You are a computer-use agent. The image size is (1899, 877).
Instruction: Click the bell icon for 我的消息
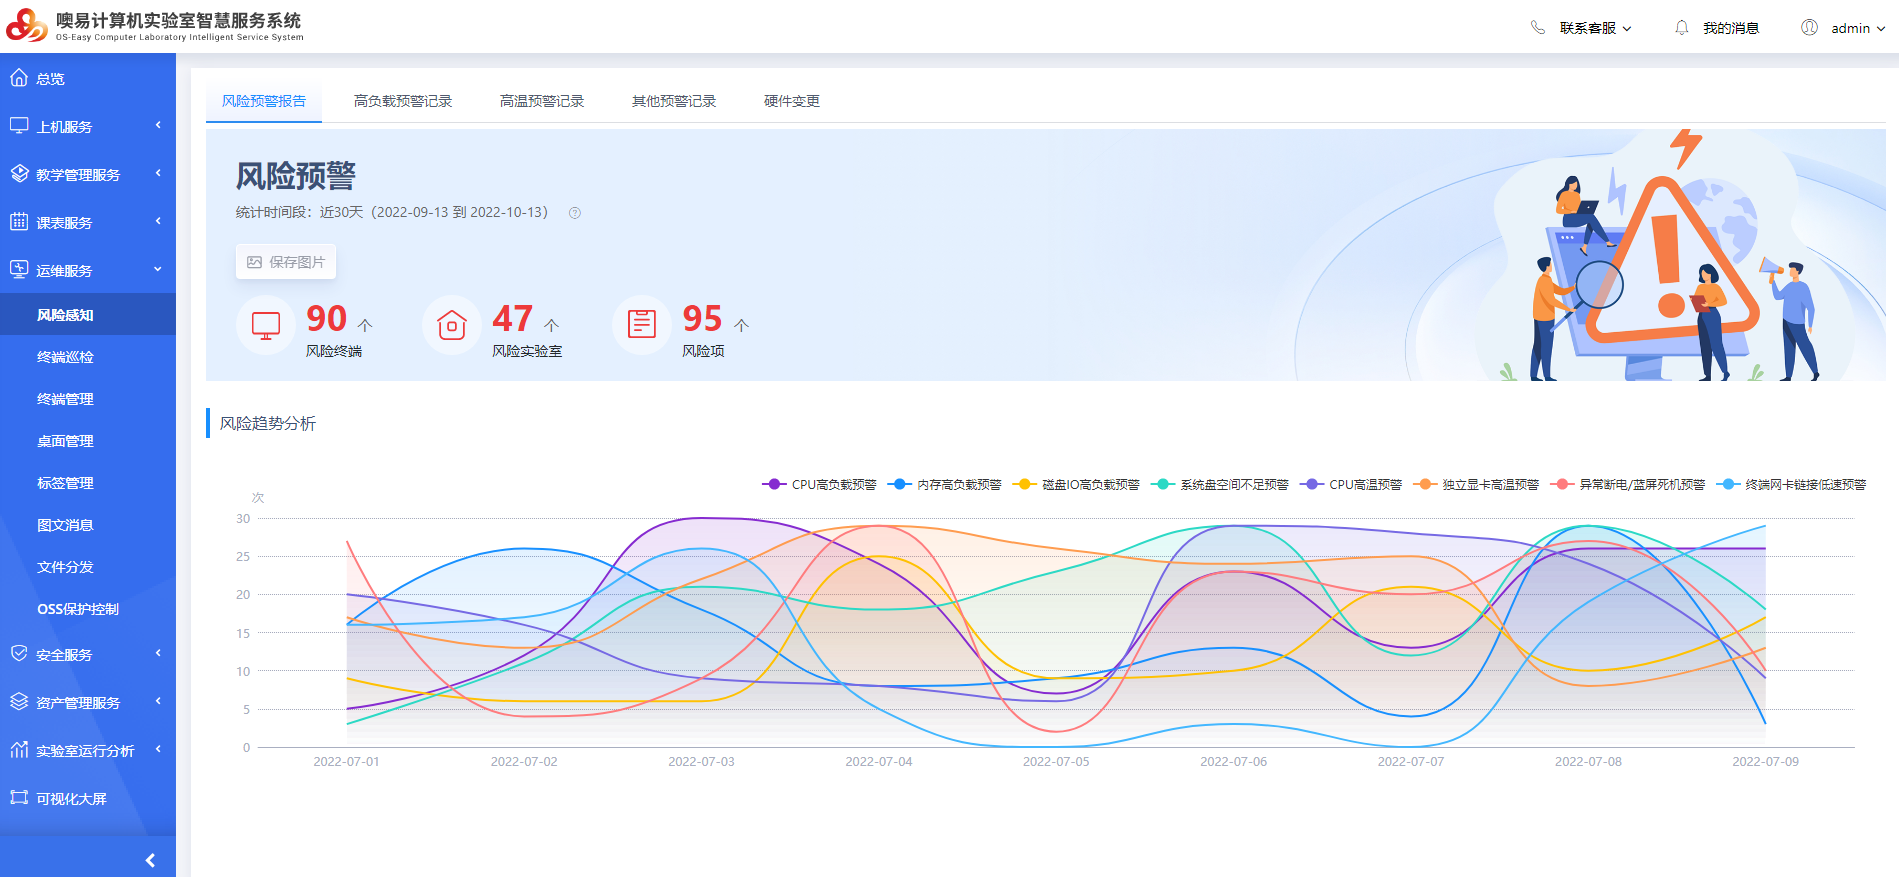coord(1682,28)
